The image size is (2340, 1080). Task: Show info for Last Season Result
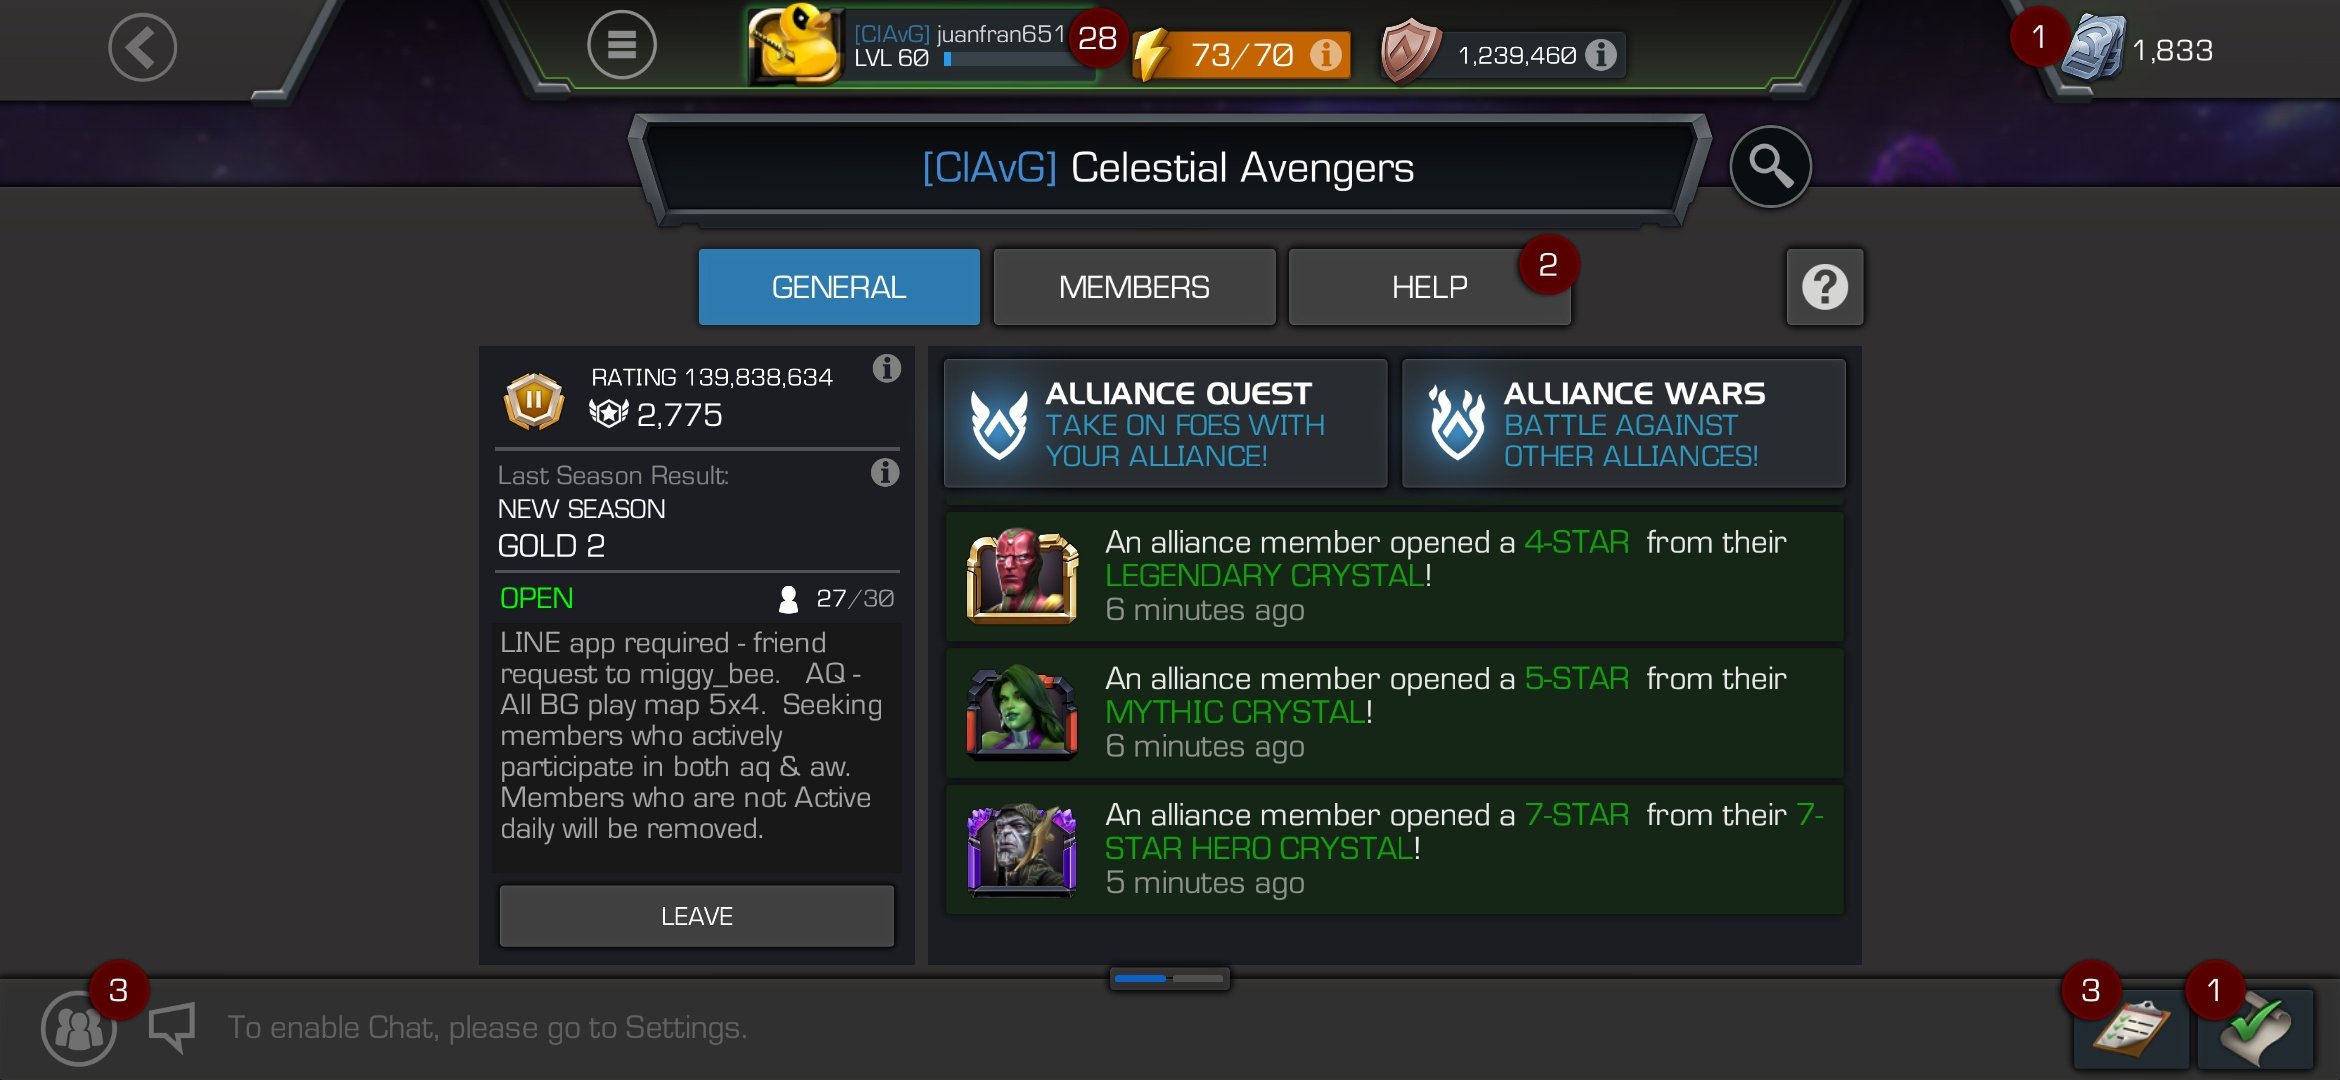pyautogui.click(x=885, y=473)
